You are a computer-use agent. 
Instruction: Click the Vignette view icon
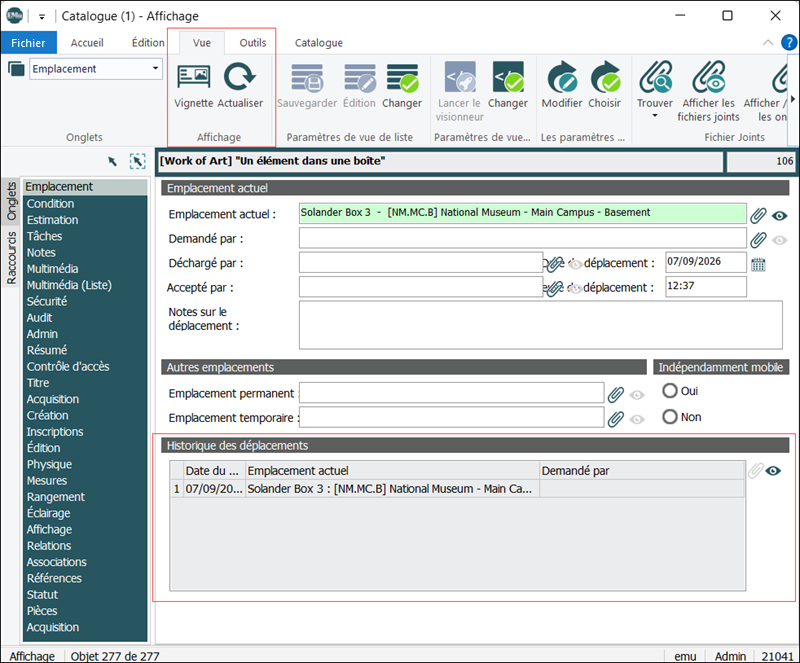[193, 77]
